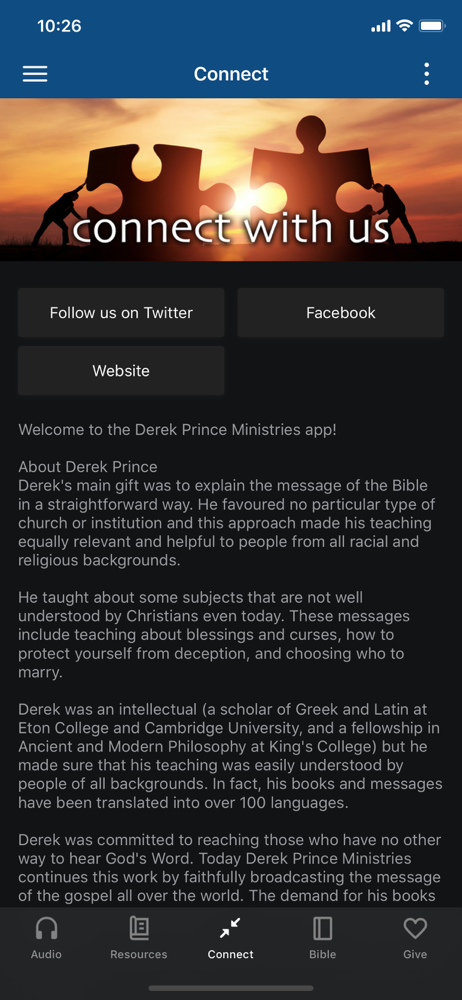Switch to the Resources tab label
462x1000 pixels.
click(138, 955)
